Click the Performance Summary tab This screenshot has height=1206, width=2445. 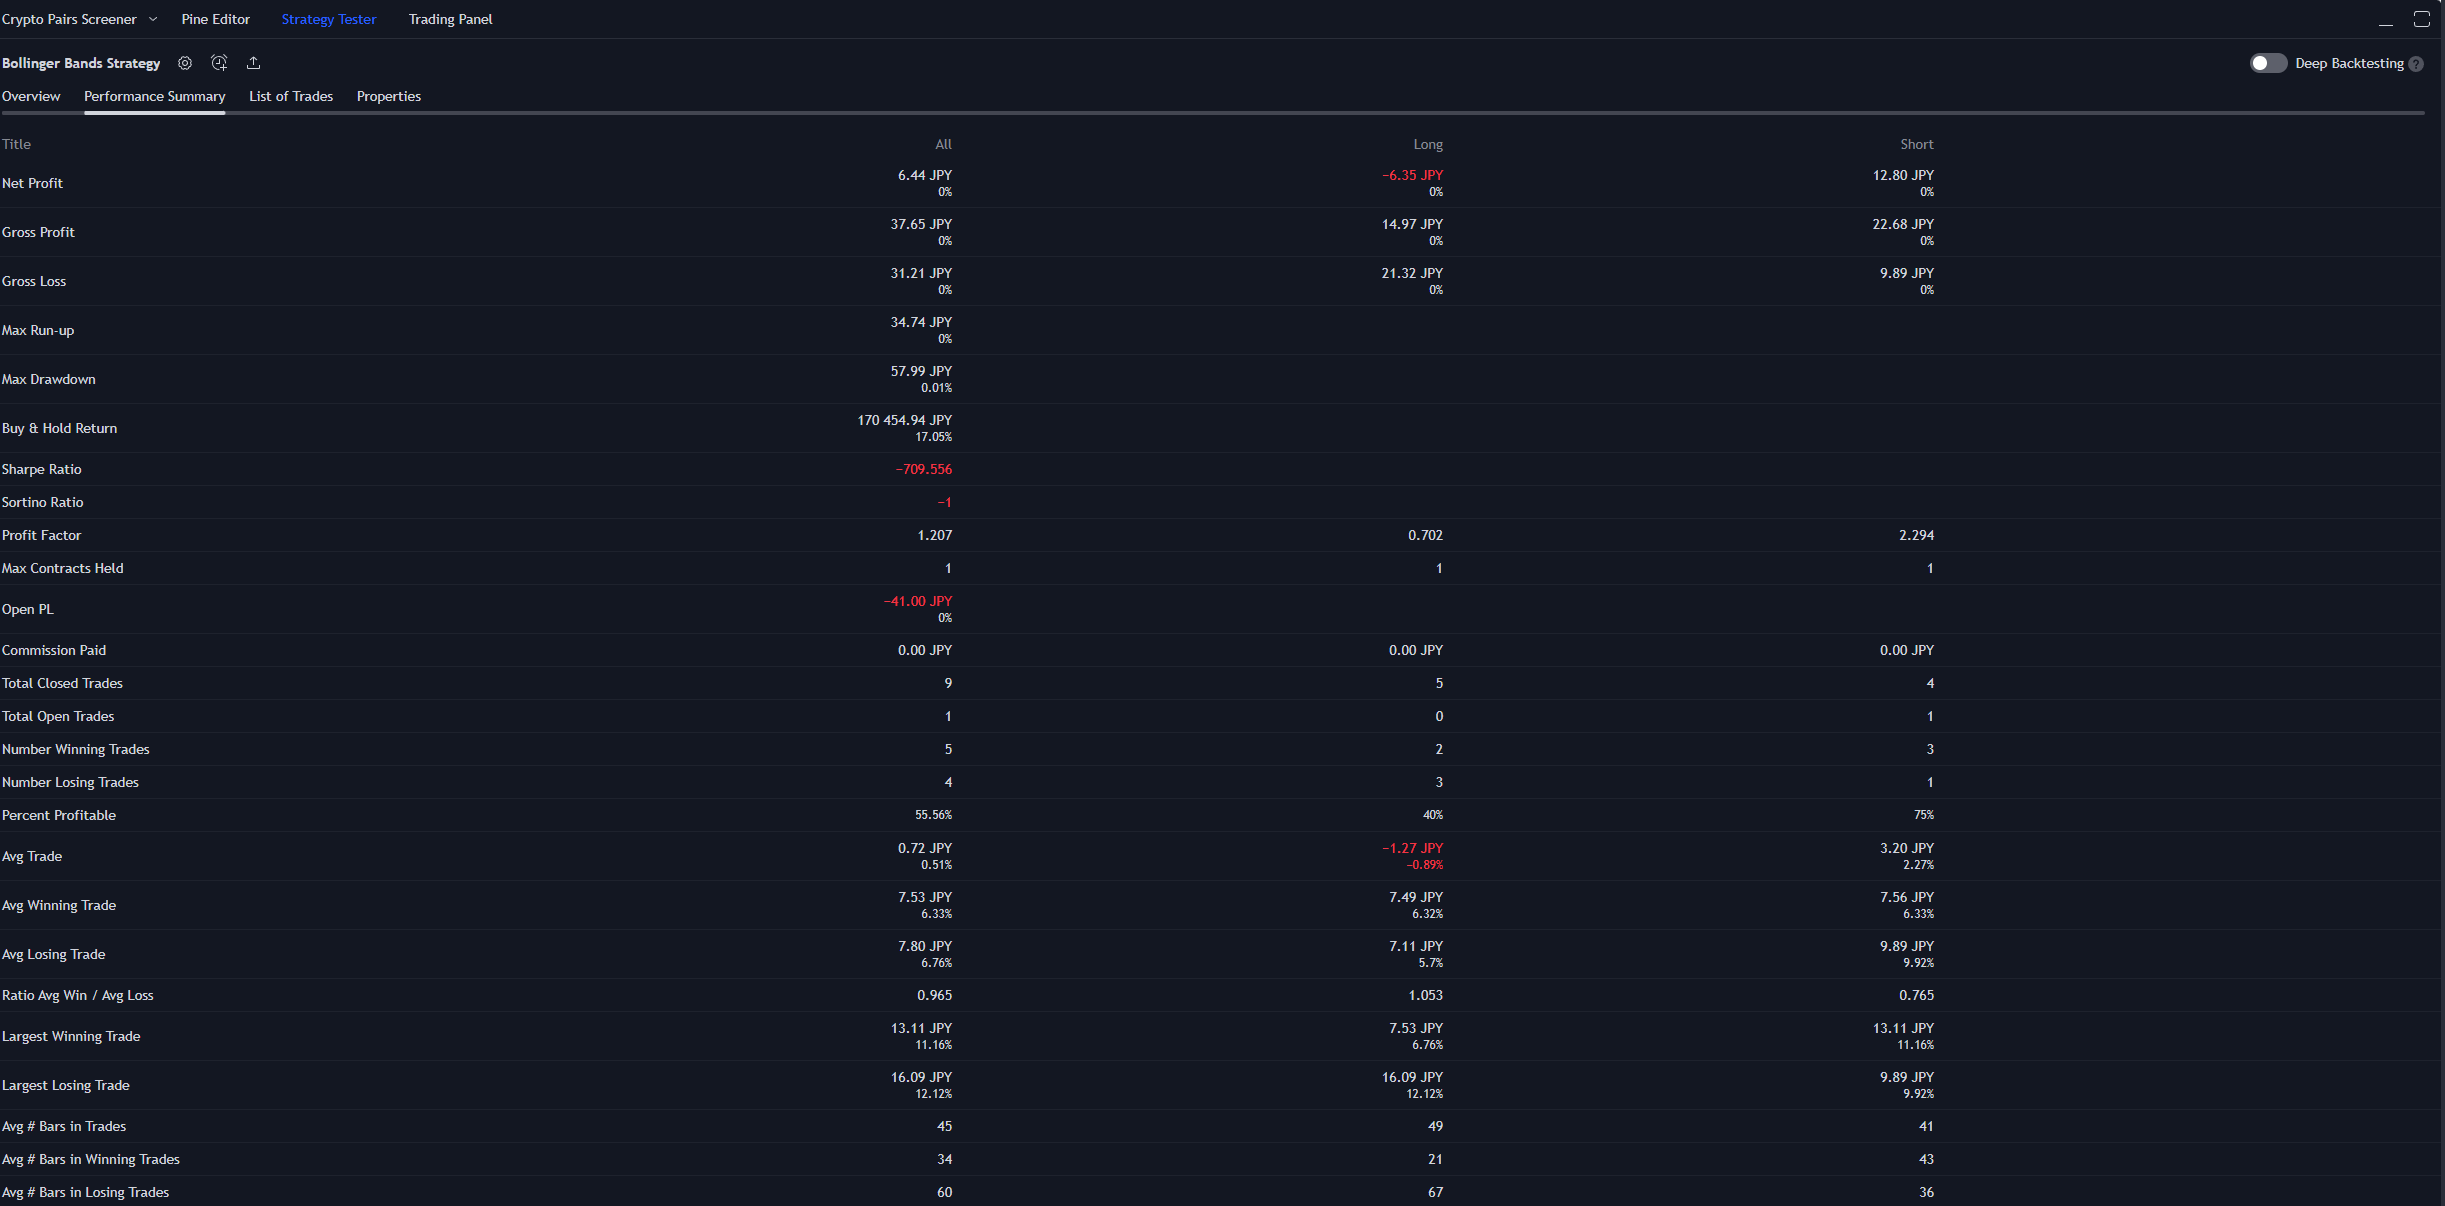pos(154,96)
